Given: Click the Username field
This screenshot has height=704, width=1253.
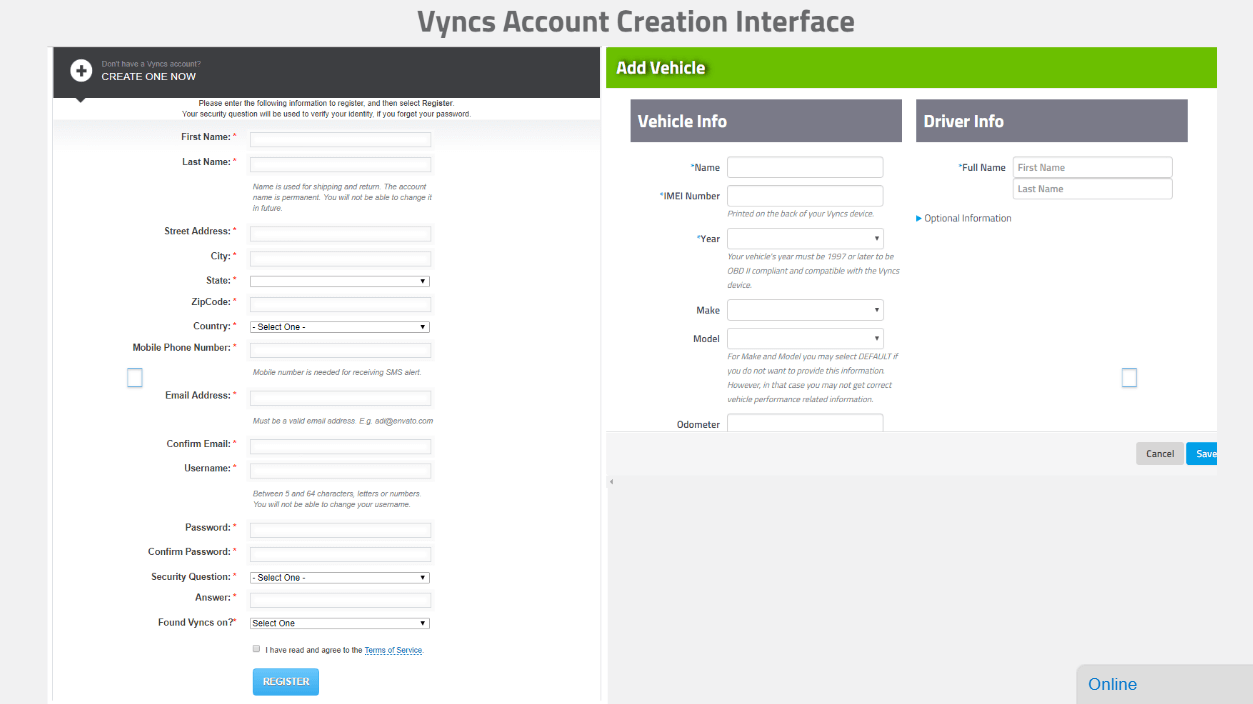Looking at the screenshot, I should pos(340,470).
